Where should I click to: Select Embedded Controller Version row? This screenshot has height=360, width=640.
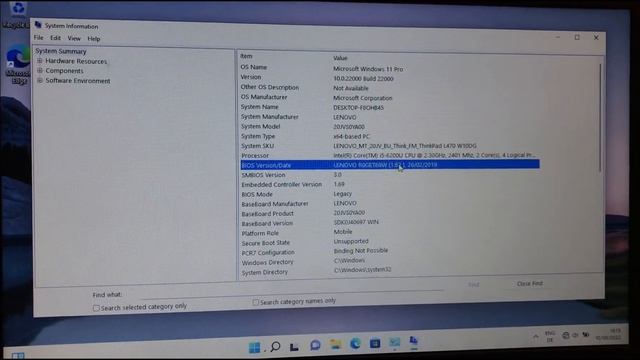click(x=390, y=184)
